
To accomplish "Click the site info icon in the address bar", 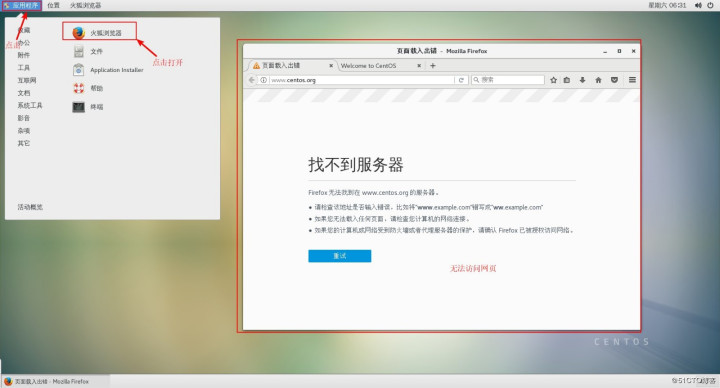I will [x=264, y=80].
